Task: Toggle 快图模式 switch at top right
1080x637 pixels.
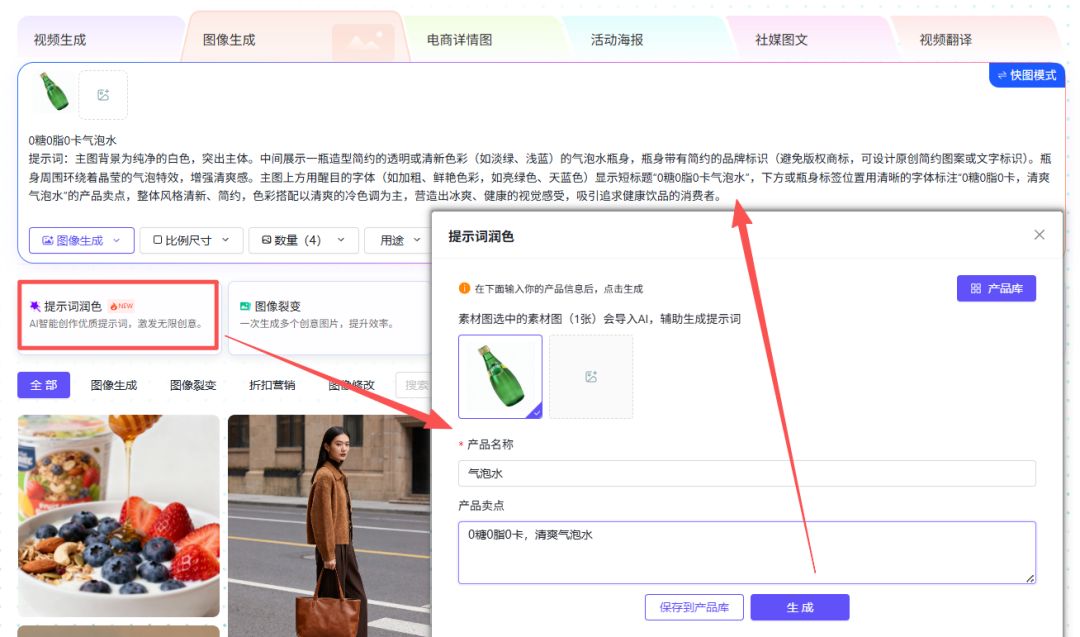Action: point(1026,75)
